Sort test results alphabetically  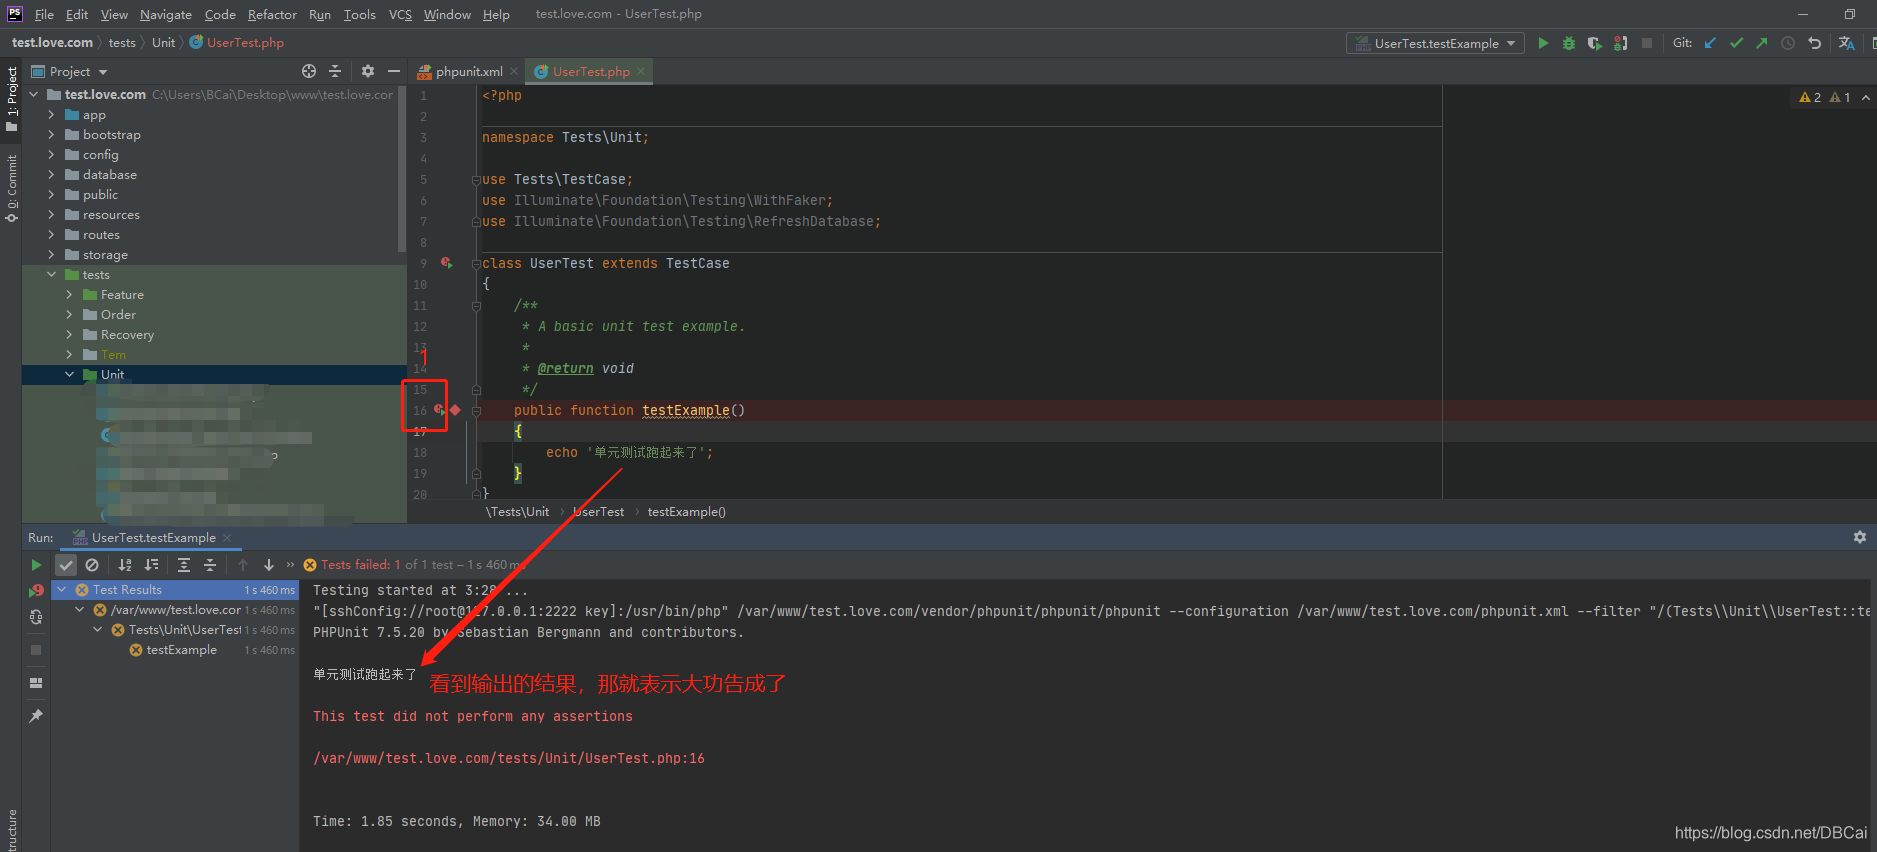125,565
